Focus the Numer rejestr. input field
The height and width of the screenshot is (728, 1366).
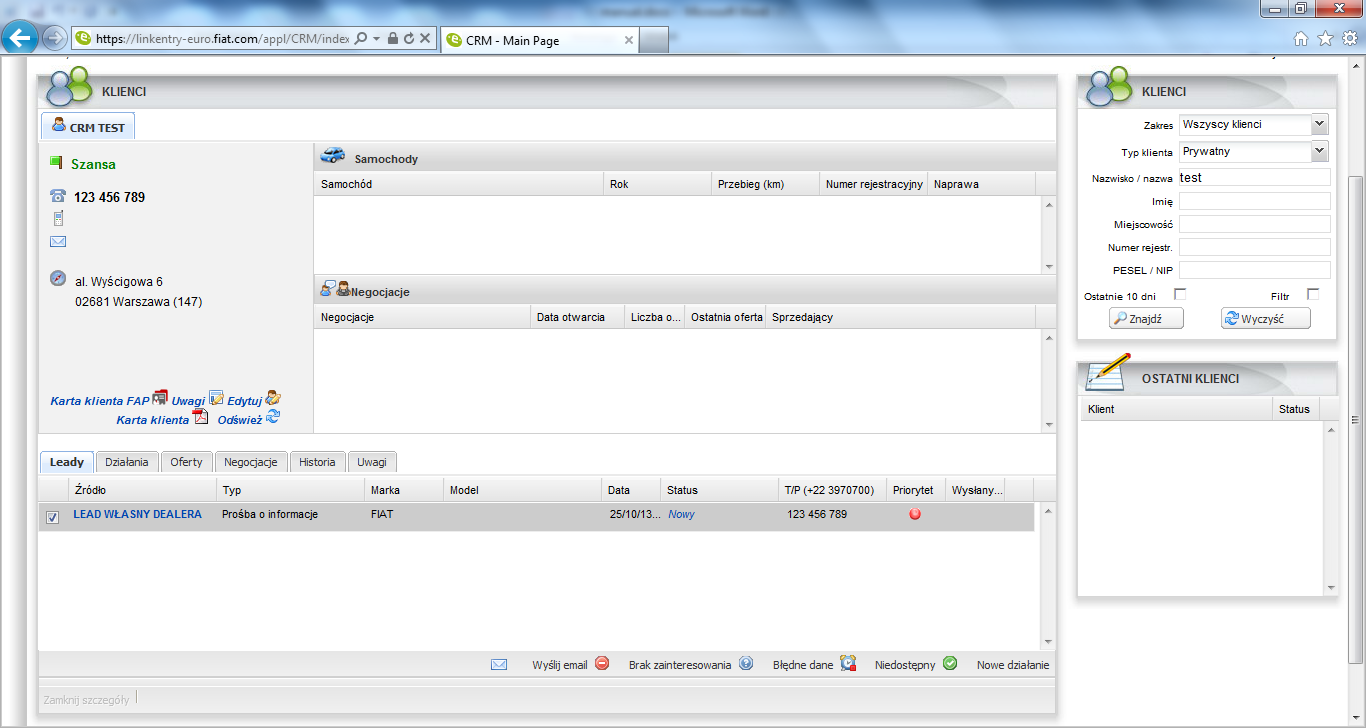click(1254, 247)
